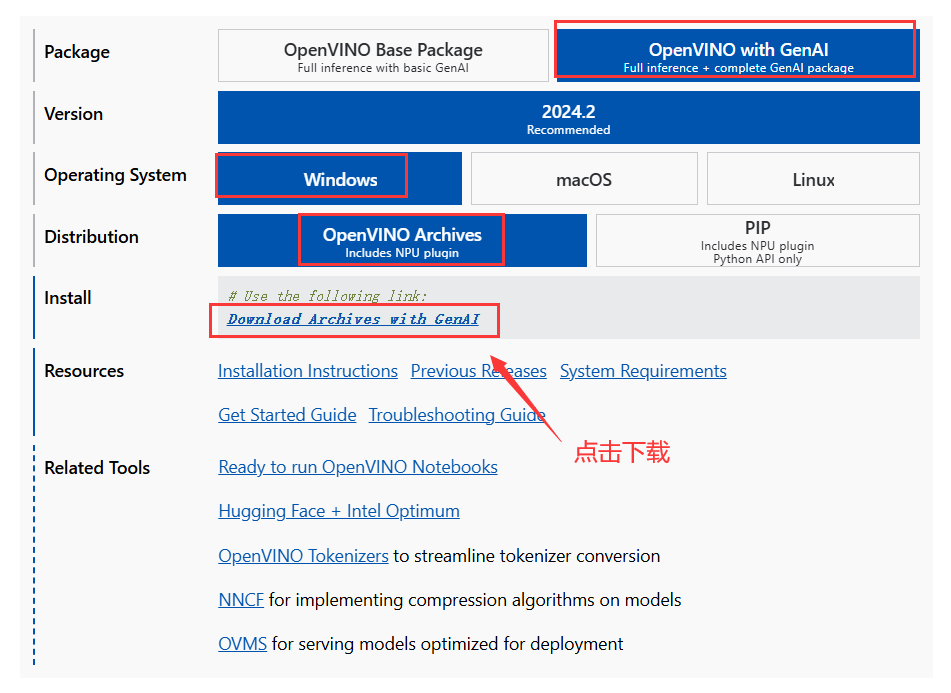This screenshot has width=951, height=693.
Task: Pick version 2024.2 Recommended
Action: (568, 117)
